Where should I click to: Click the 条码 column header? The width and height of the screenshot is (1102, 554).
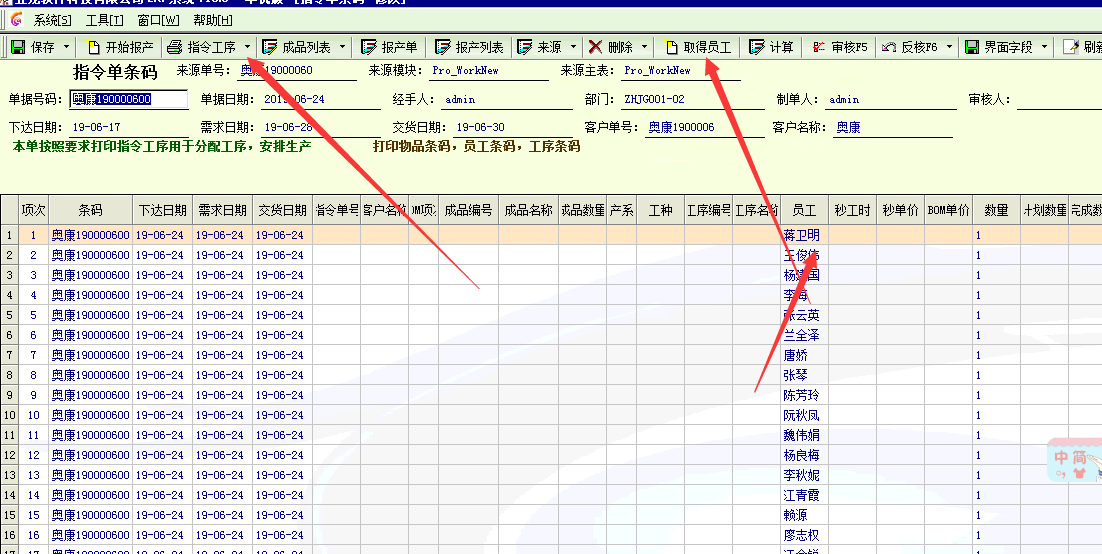tap(91, 210)
